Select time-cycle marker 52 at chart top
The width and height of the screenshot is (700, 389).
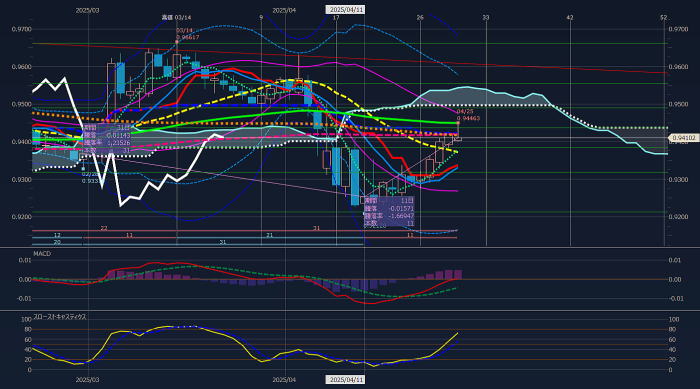pos(663,17)
